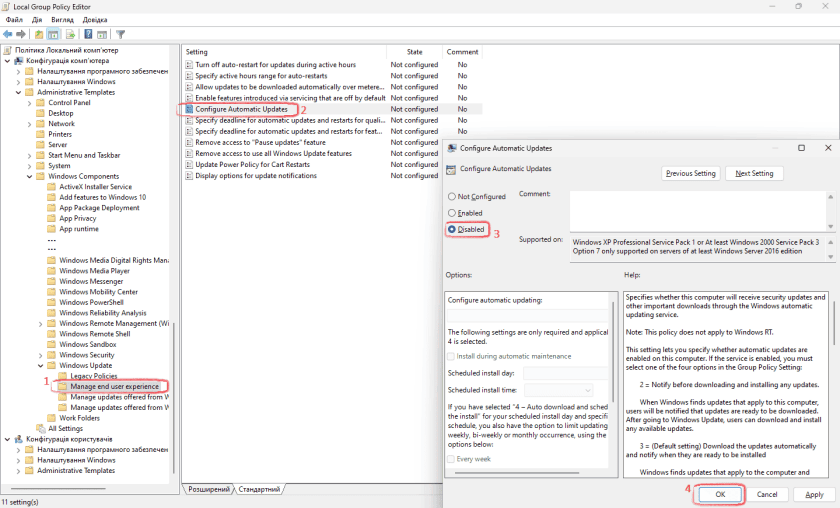
Task: Click the Filter funnel toolbar icon
Action: [x=120, y=34]
